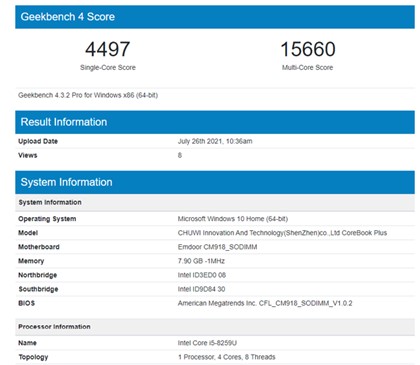Select the Intel ID3ED0 08 value
420x365 pixels.
202,275
